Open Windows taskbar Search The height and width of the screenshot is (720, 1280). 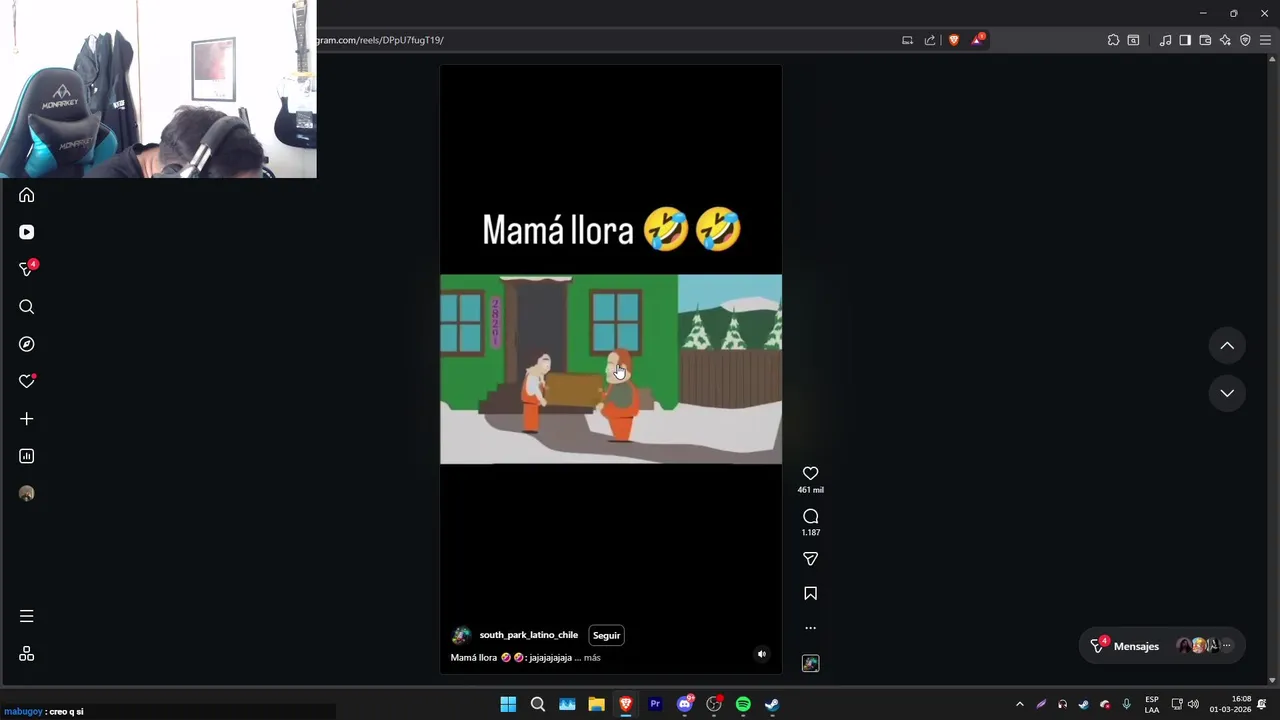point(538,704)
